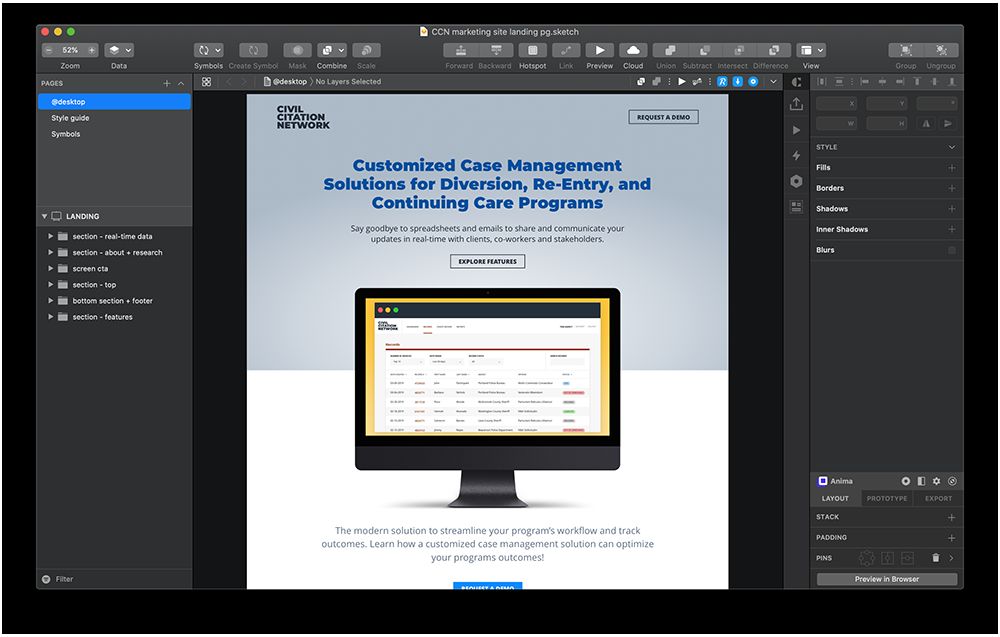Click the Anima settings gear icon

click(x=937, y=481)
